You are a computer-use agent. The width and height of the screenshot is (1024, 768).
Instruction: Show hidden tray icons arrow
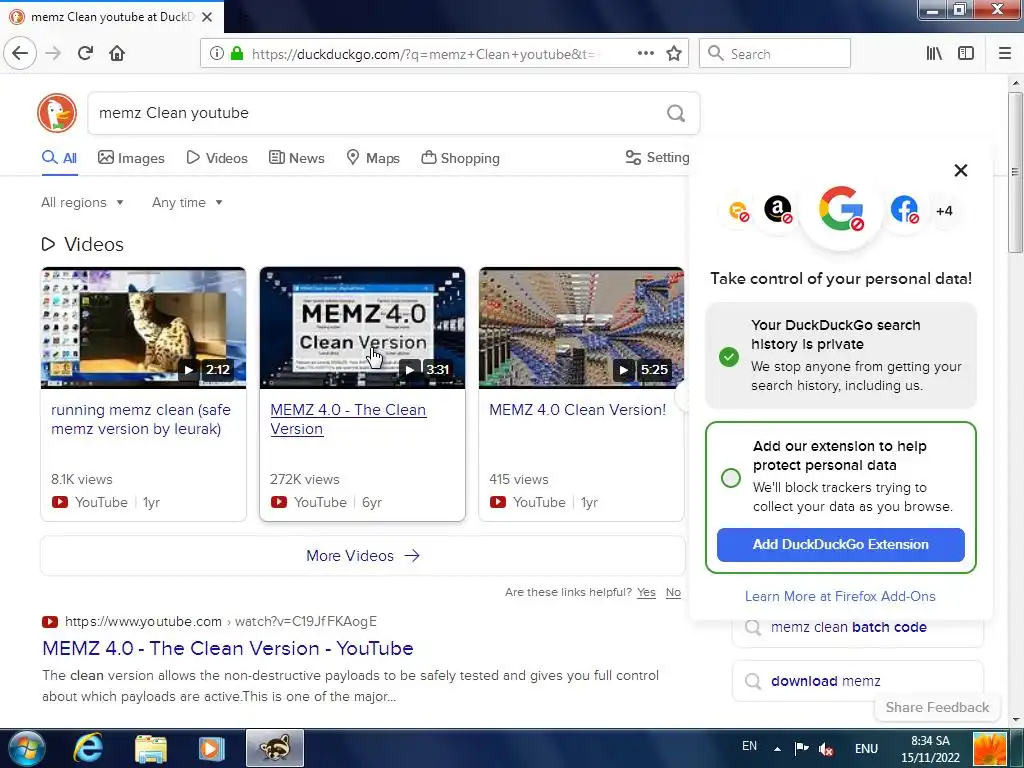tap(777, 749)
